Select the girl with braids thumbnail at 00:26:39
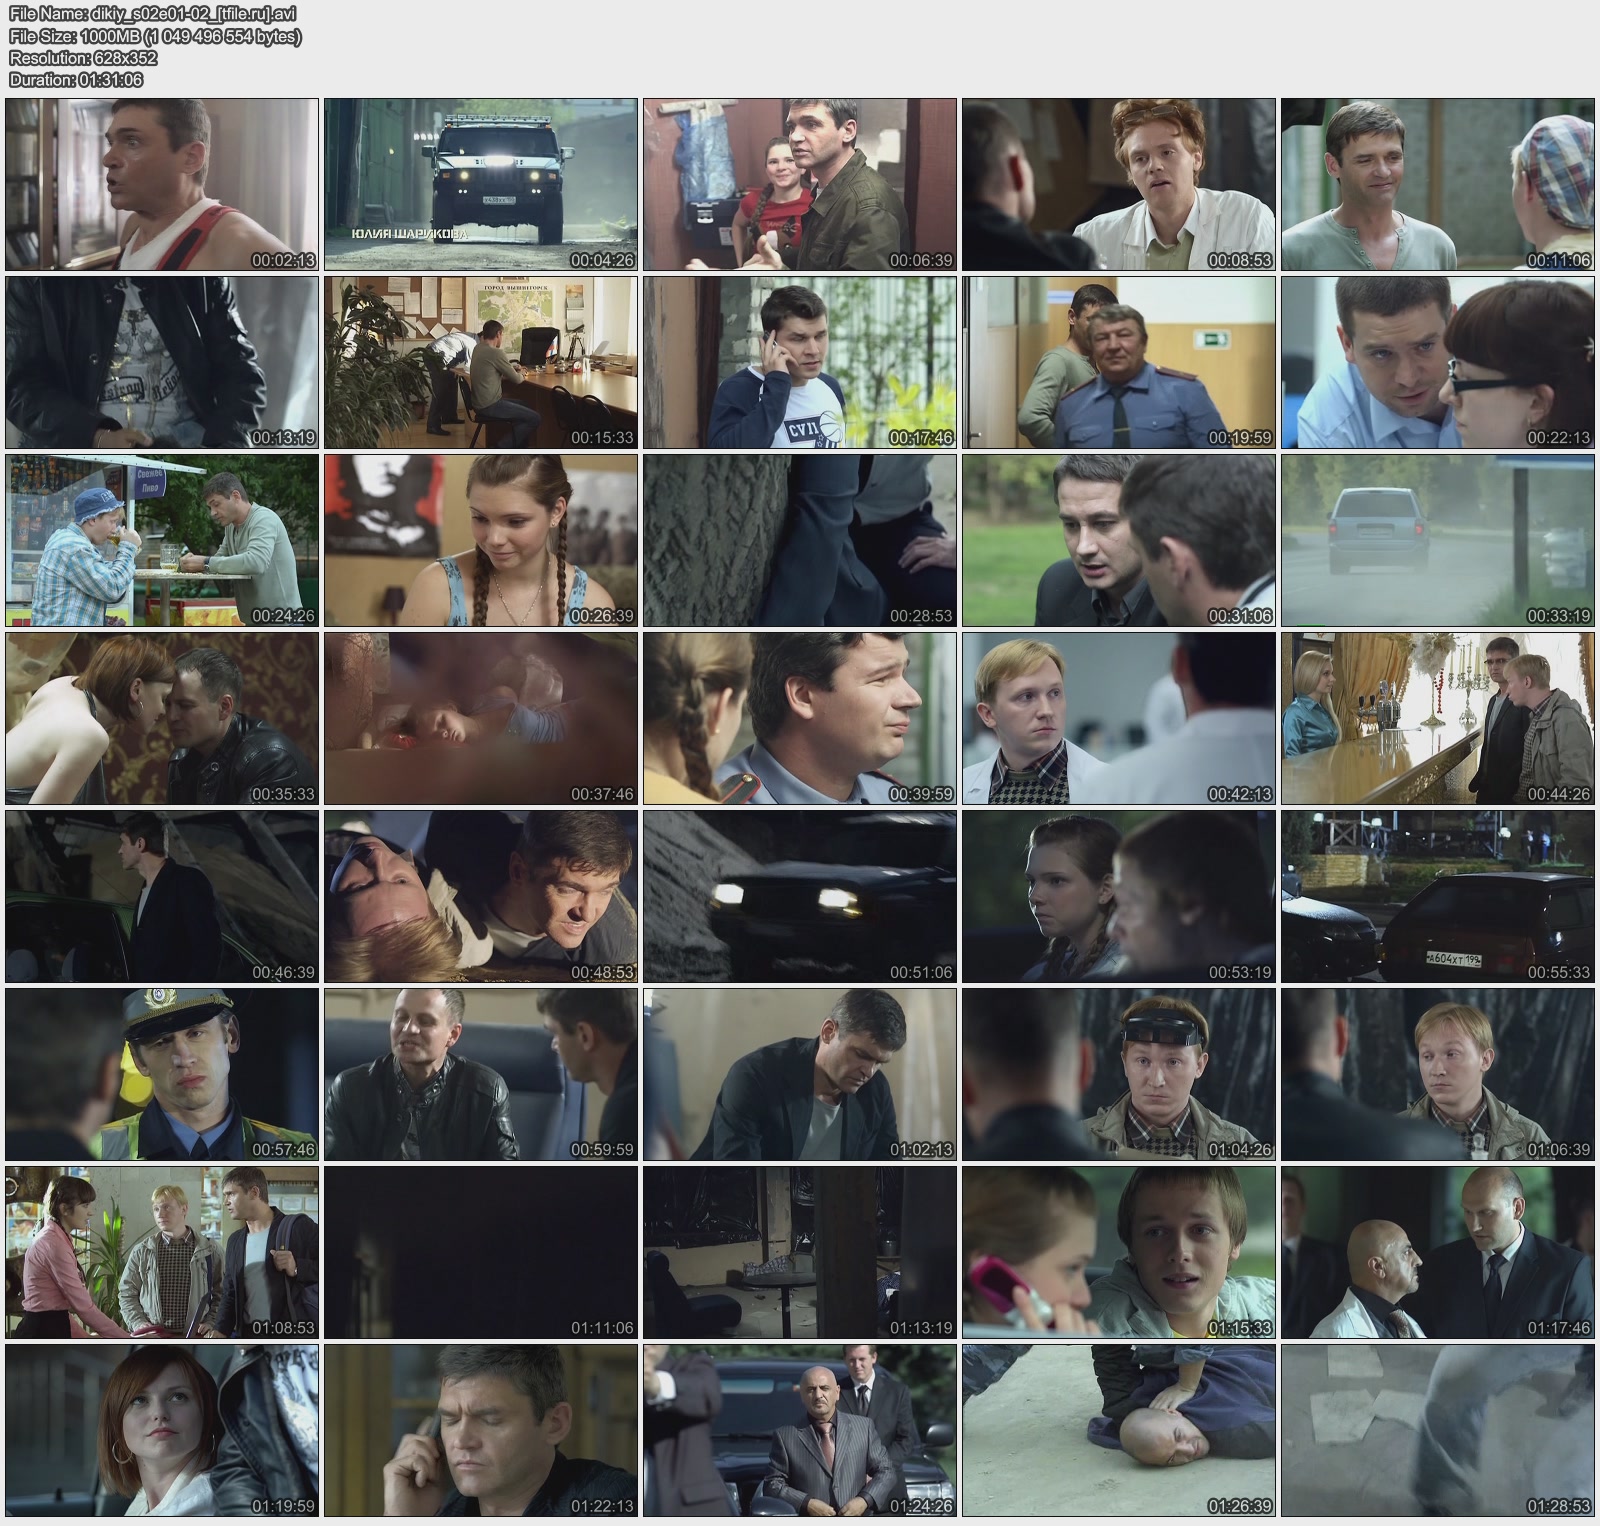This screenshot has width=1600, height=1526. 480,540
